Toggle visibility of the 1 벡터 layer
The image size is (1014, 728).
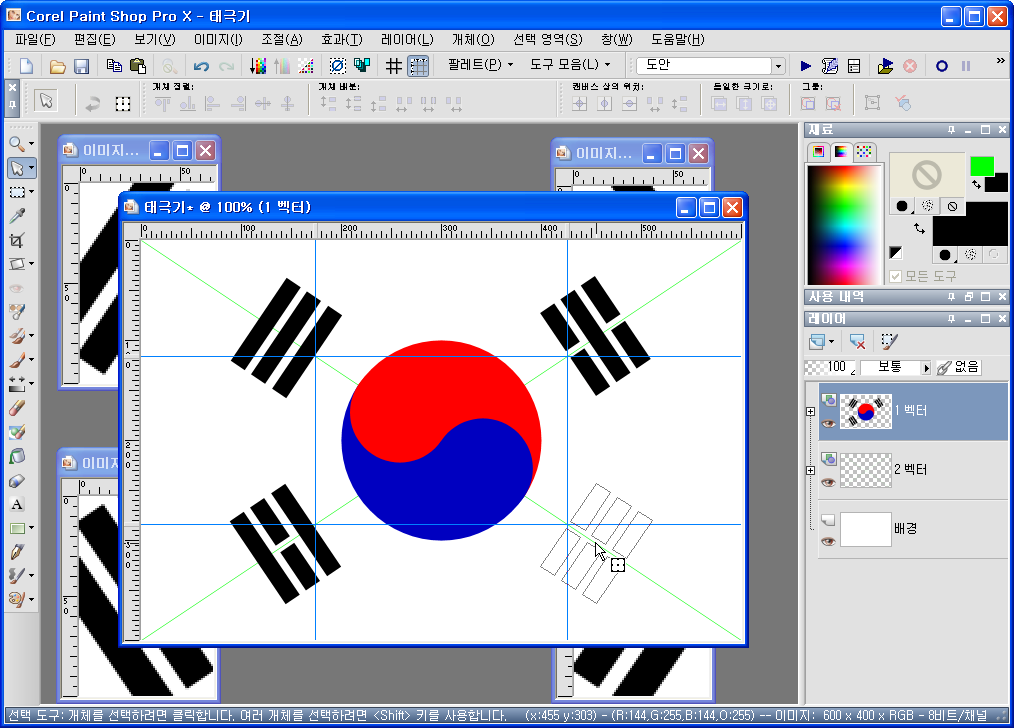(829, 422)
